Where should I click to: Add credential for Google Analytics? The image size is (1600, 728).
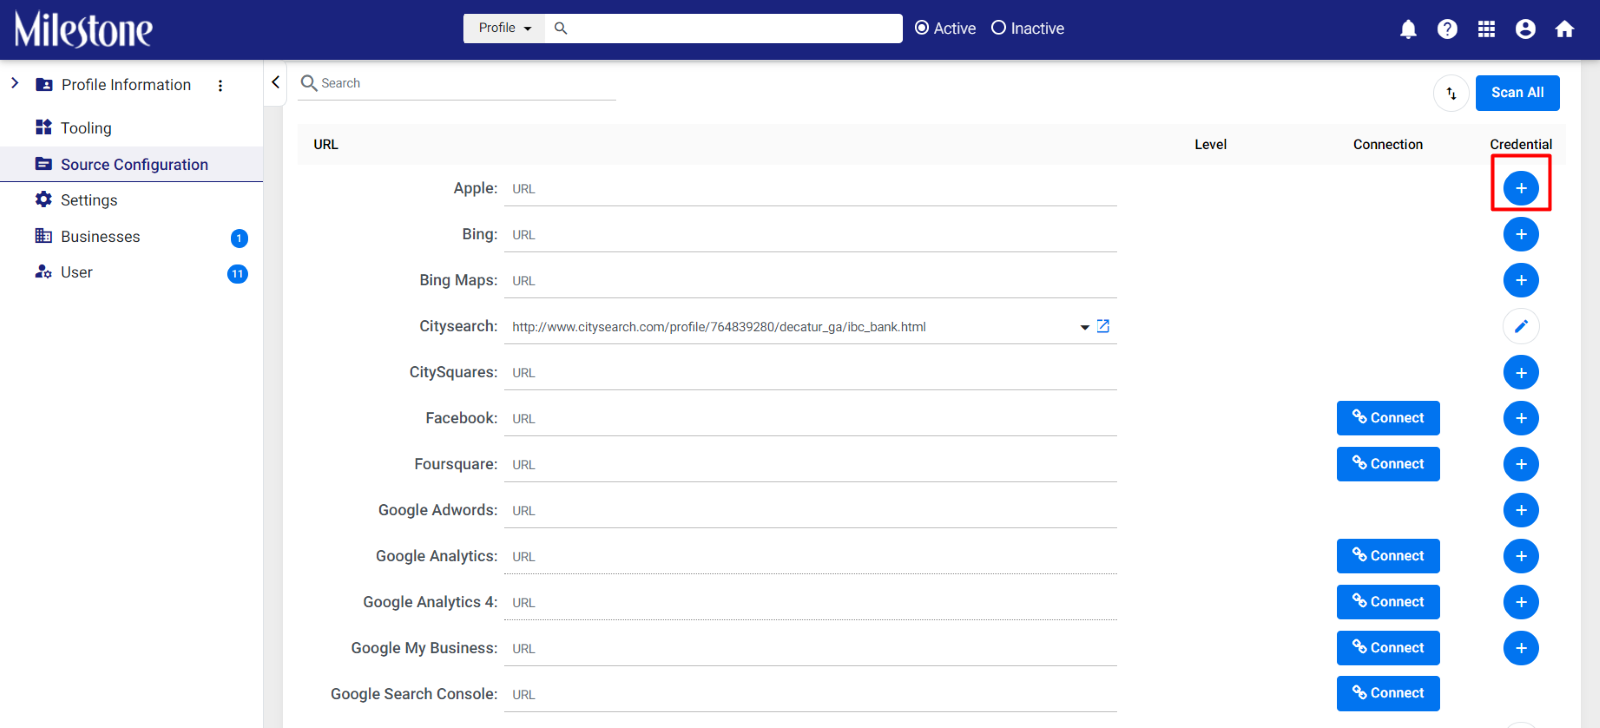pos(1521,556)
